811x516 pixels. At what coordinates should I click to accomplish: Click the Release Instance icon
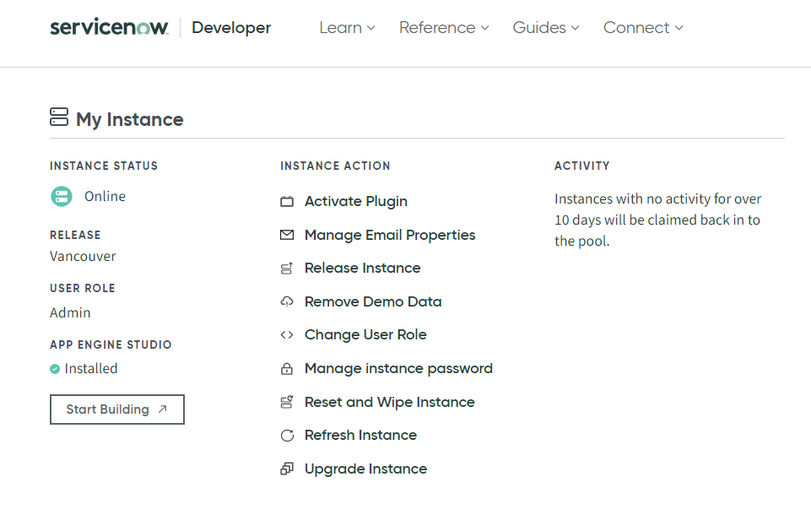pyautogui.click(x=287, y=269)
